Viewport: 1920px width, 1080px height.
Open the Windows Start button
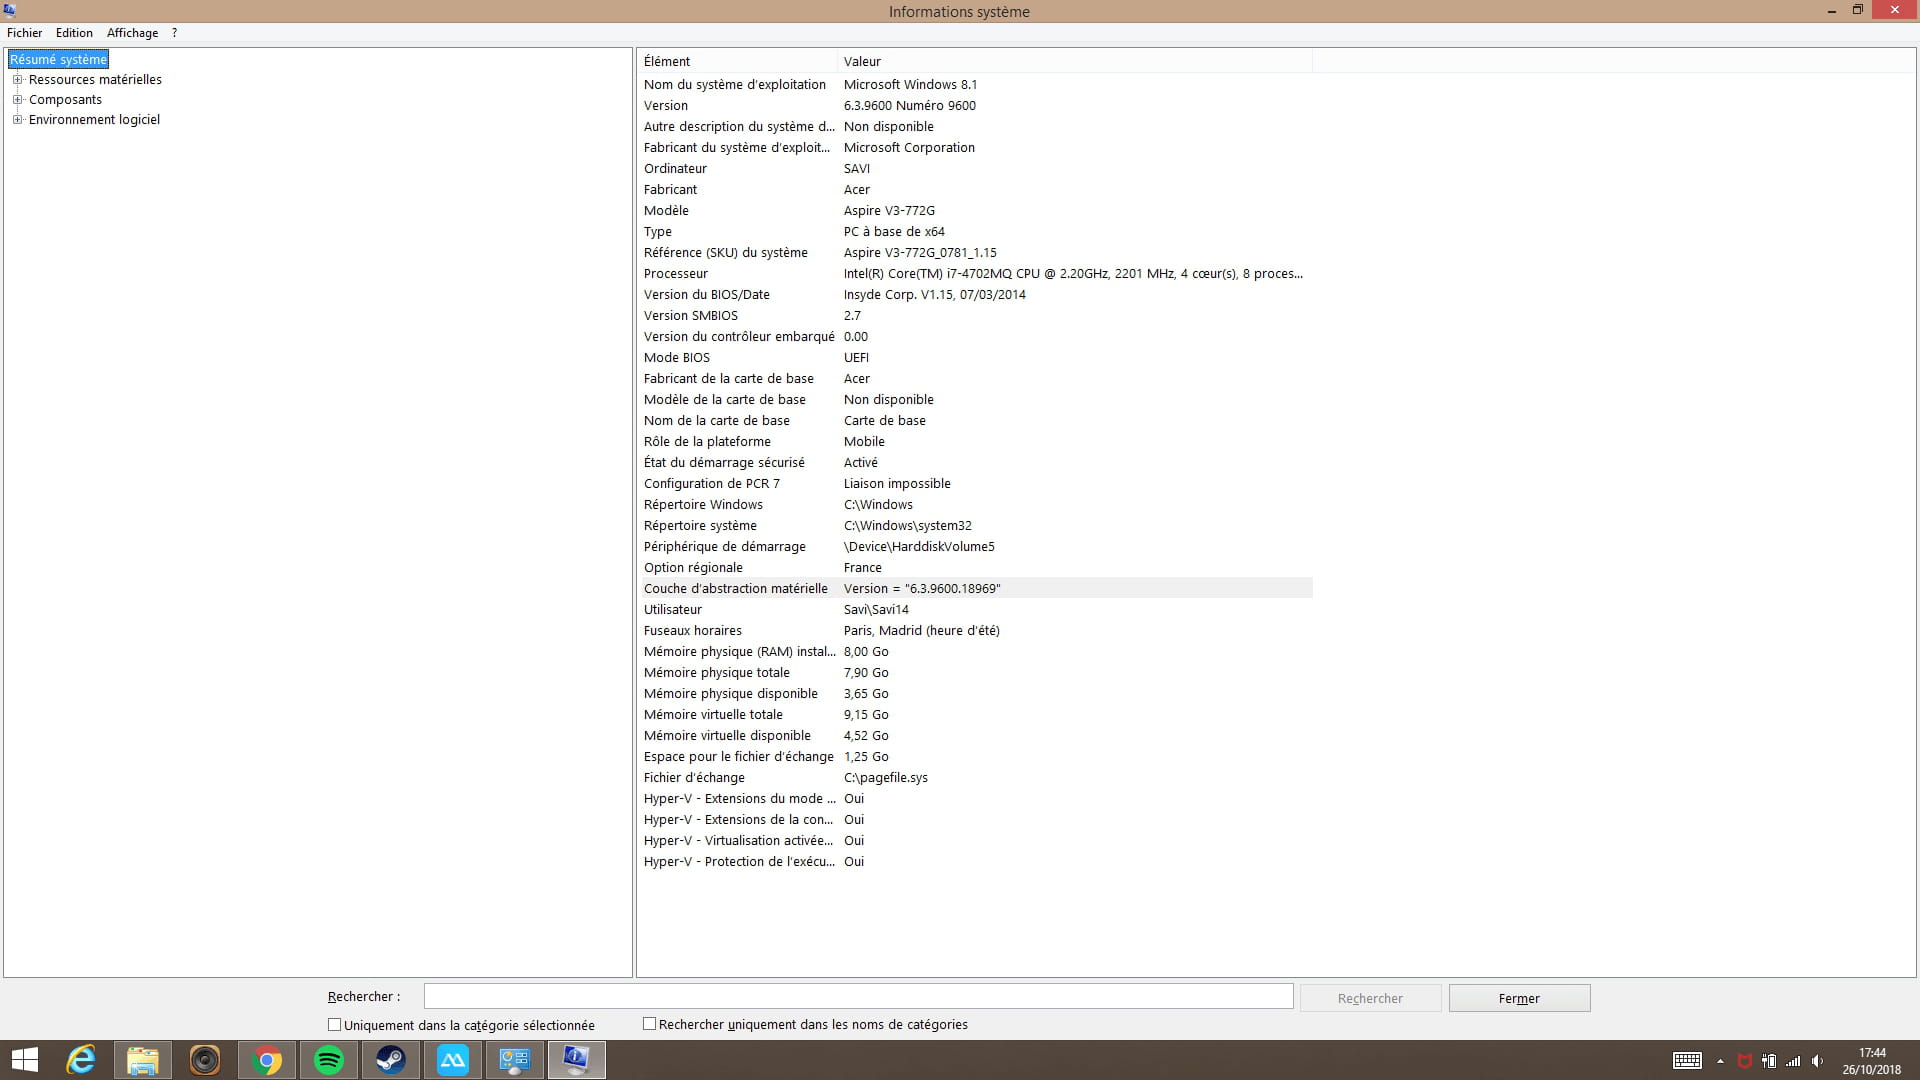point(25,1060)
